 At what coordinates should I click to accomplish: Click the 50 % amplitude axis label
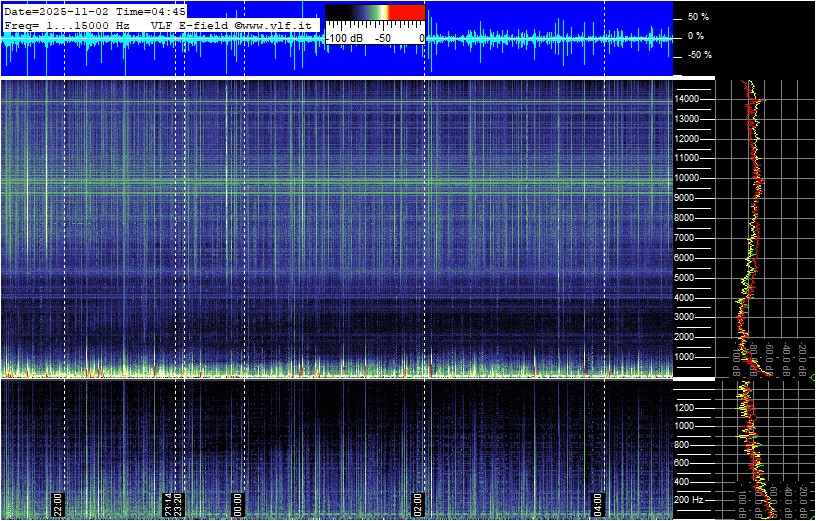tap(698, 17)
